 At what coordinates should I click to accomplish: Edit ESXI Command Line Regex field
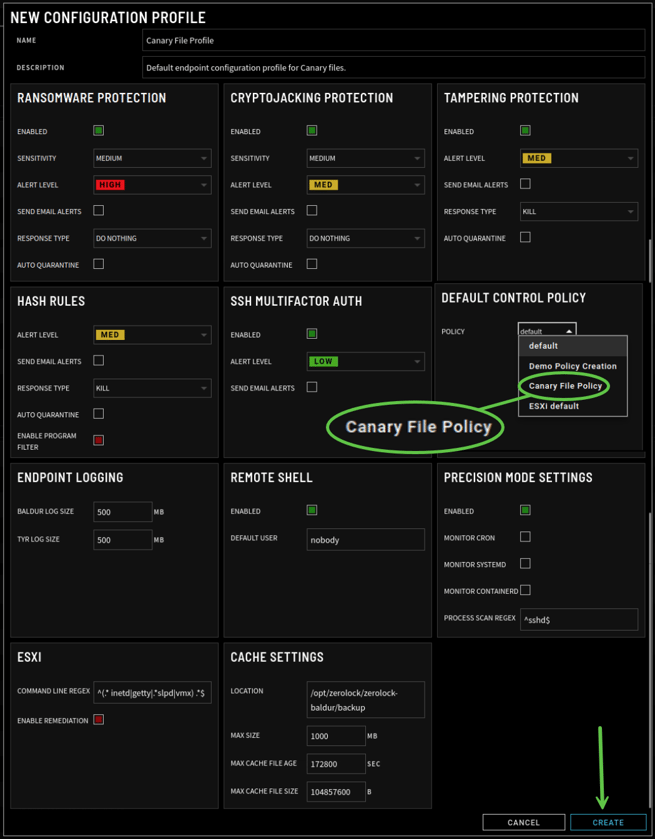coord(153,692)
